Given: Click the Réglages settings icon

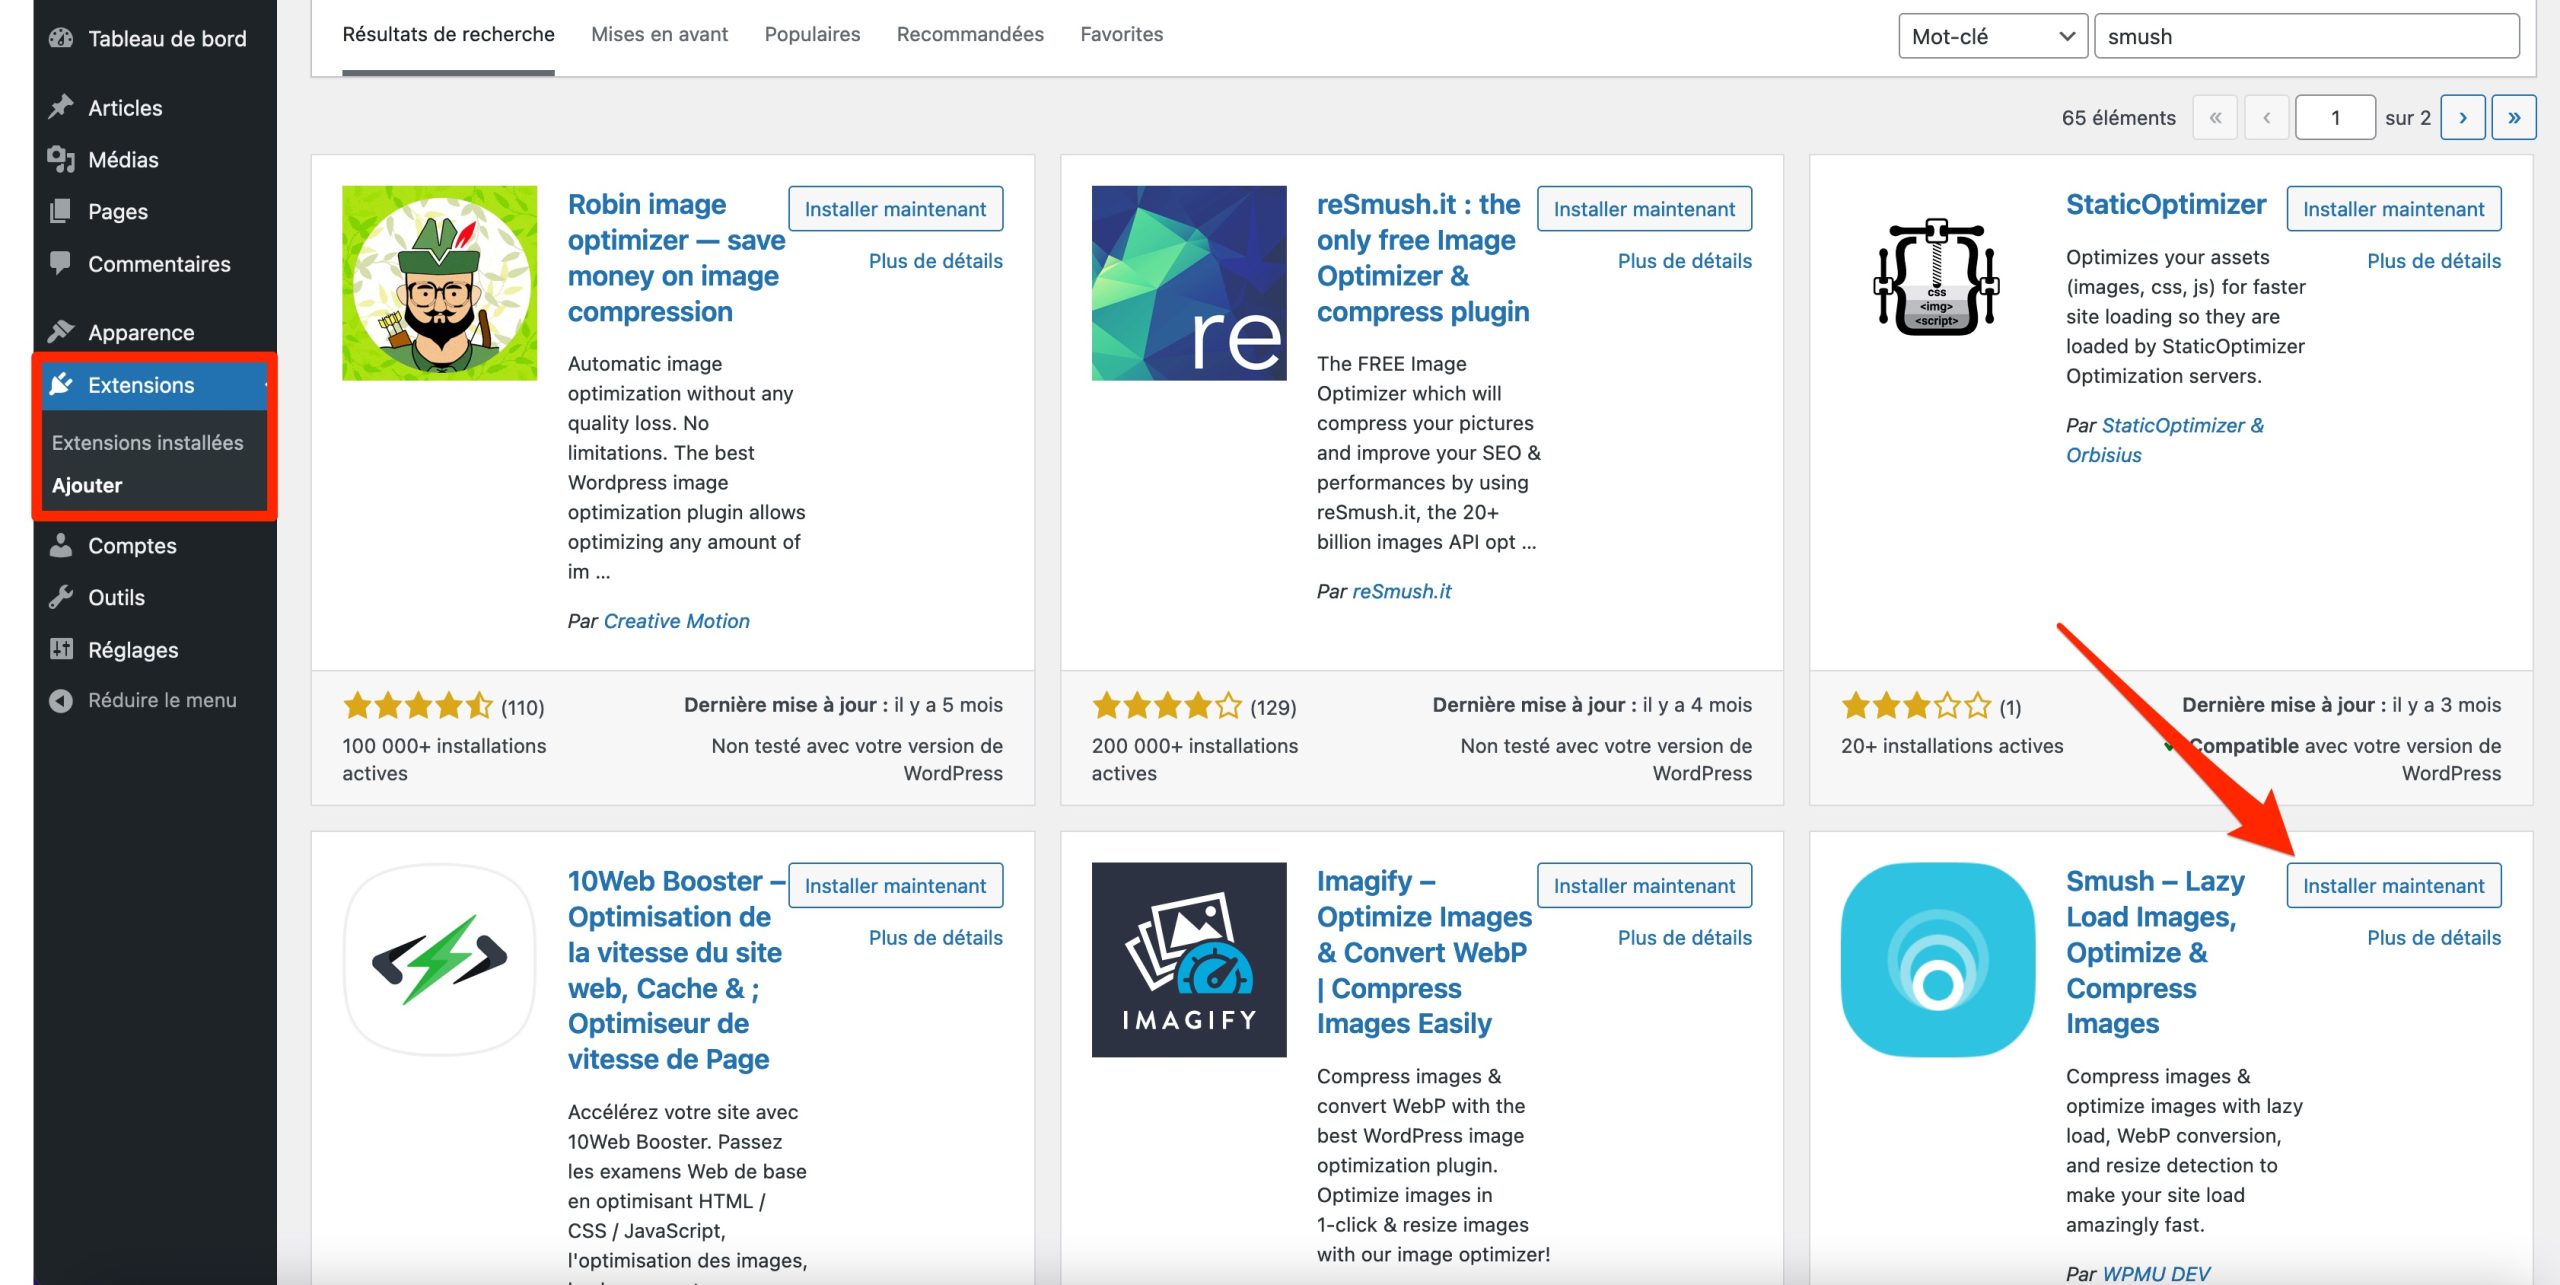Looking at the screenshot, I should (61, 649).
